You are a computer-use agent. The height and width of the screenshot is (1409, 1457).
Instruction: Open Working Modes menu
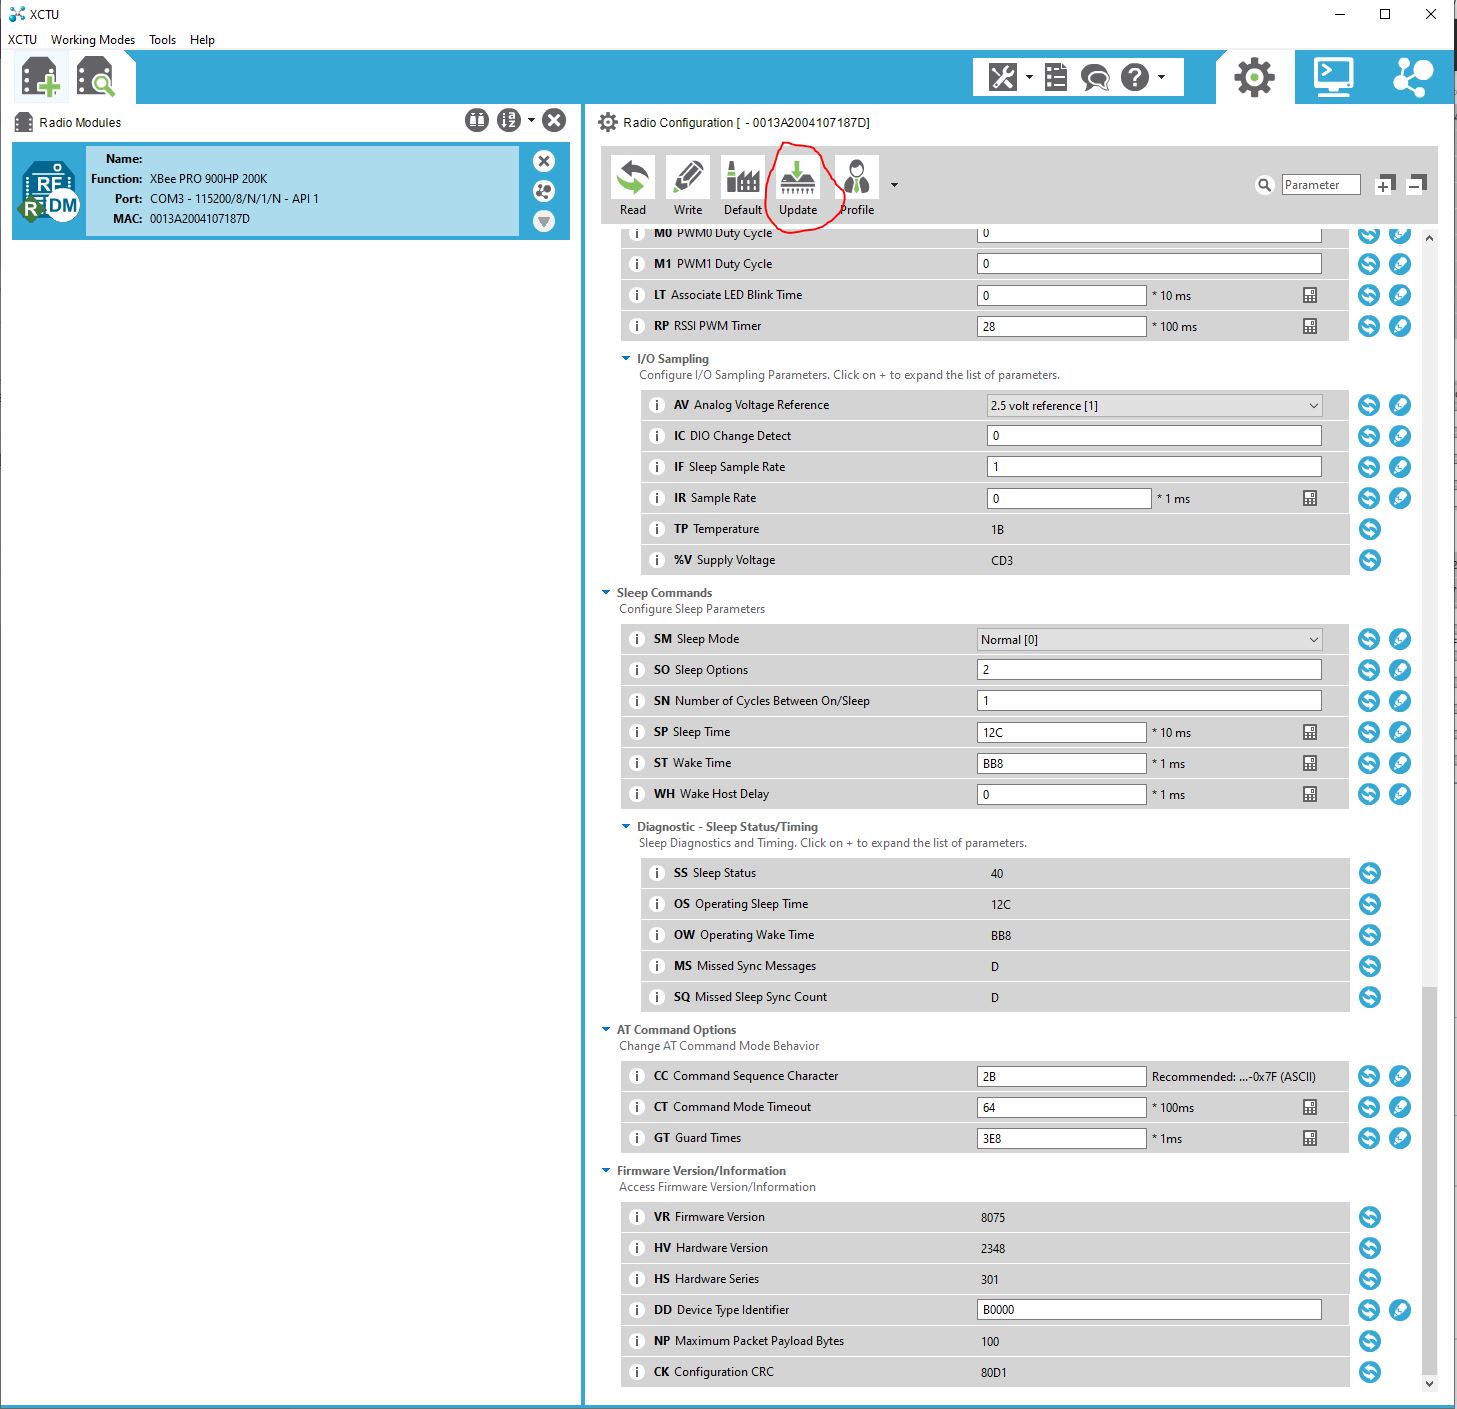click(x=93, y=40)
